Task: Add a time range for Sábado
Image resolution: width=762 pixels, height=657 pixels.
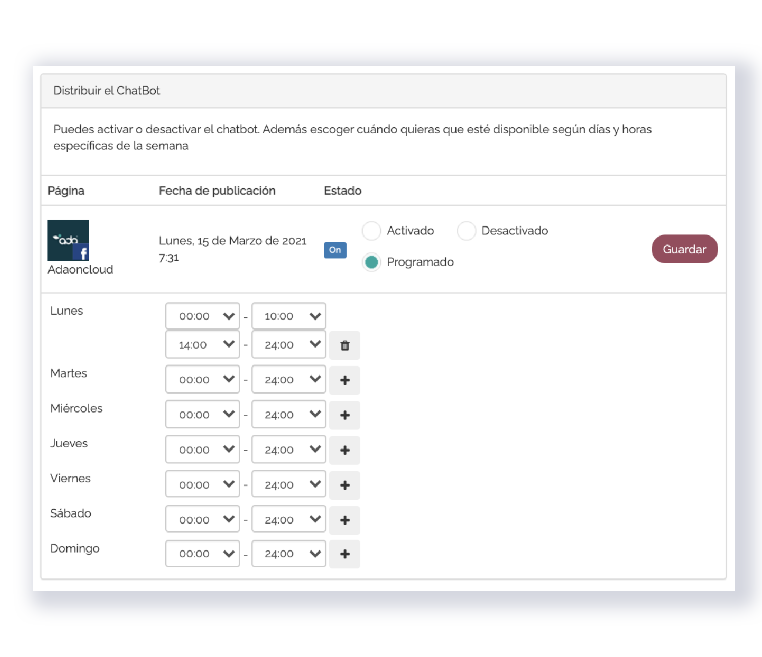Action: (x=344, y=520)
